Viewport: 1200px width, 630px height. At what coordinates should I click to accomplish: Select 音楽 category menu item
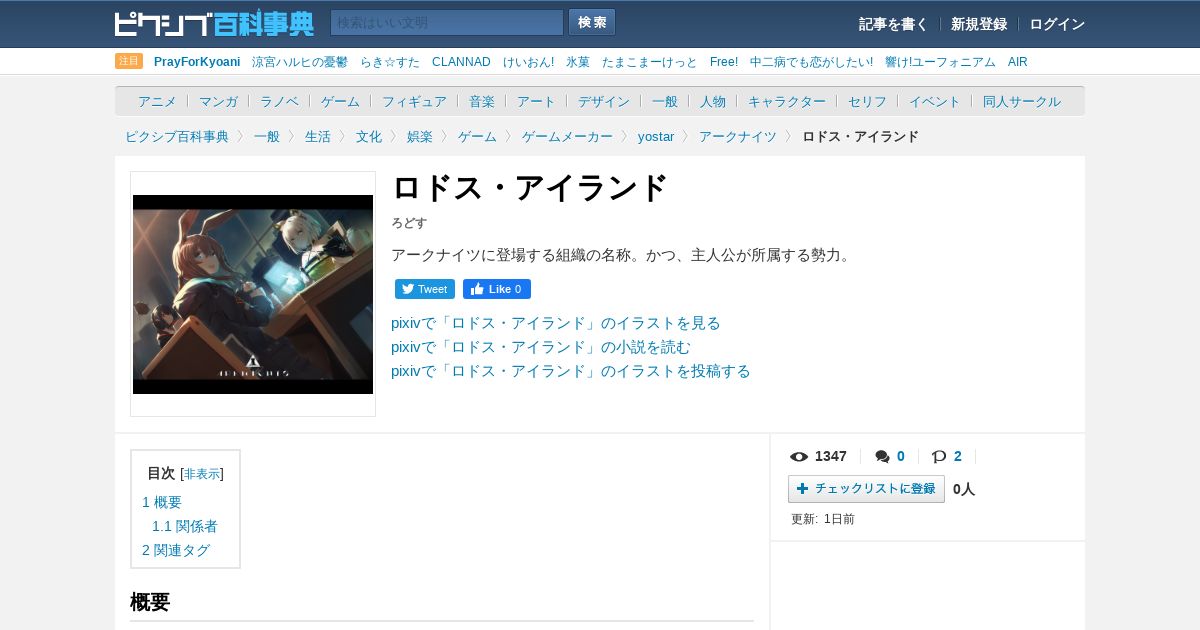(x=482, y=101)
